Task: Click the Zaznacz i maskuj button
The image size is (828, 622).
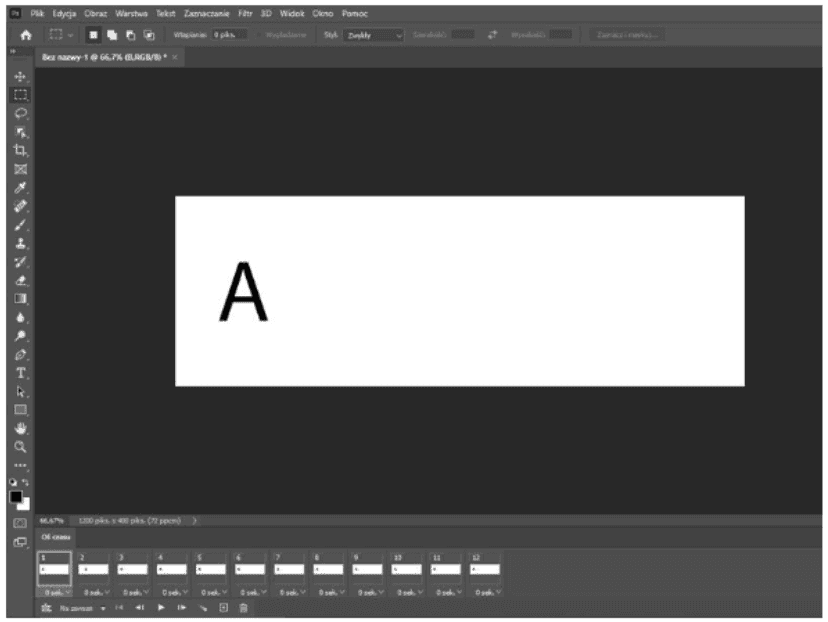Action: [627, 35]
